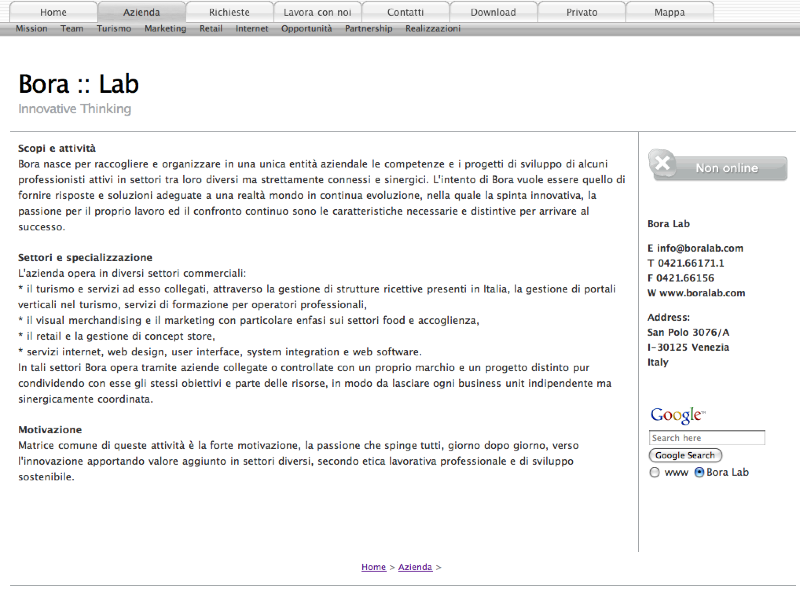Open the Lavora con noi tab
Image resolution: width=800 pixels, height=596 pixels.
(317, 12)
